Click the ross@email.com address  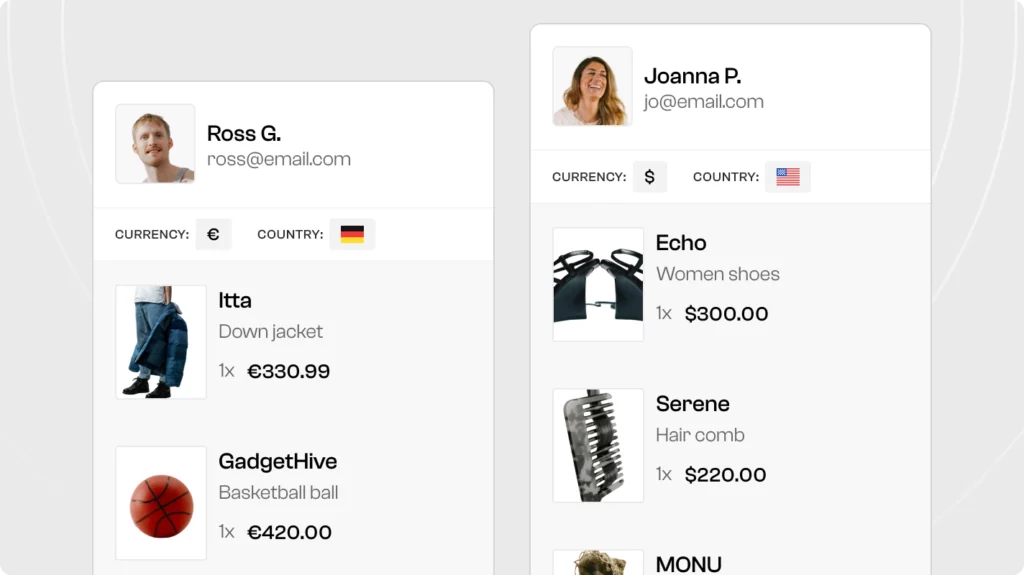[279, 159]
